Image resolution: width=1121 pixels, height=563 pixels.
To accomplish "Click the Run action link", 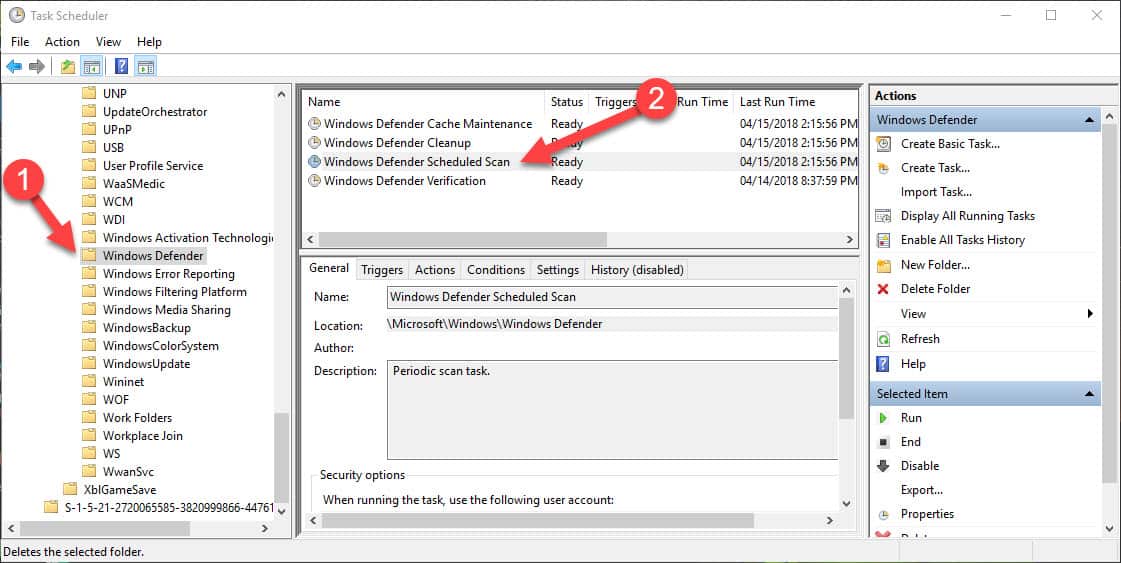I will pos(911,418).
